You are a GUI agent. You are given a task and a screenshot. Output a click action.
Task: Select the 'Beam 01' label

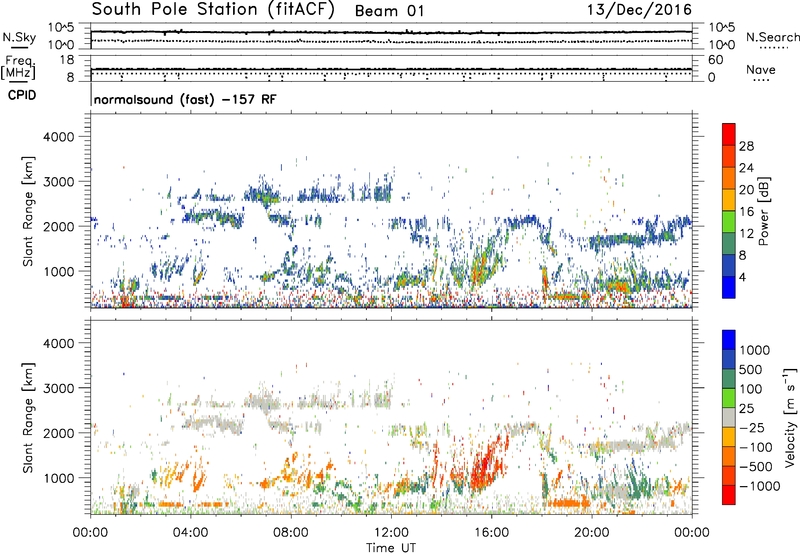389,11
